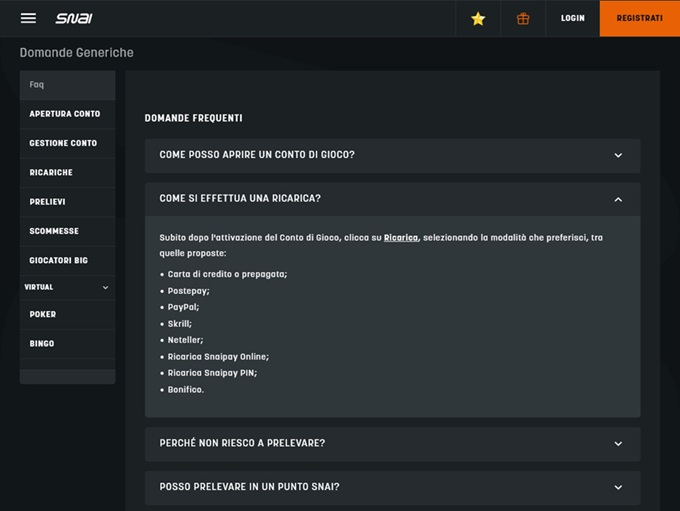
Task: Click the REGISTRATI button
Action: pos(639,18)
